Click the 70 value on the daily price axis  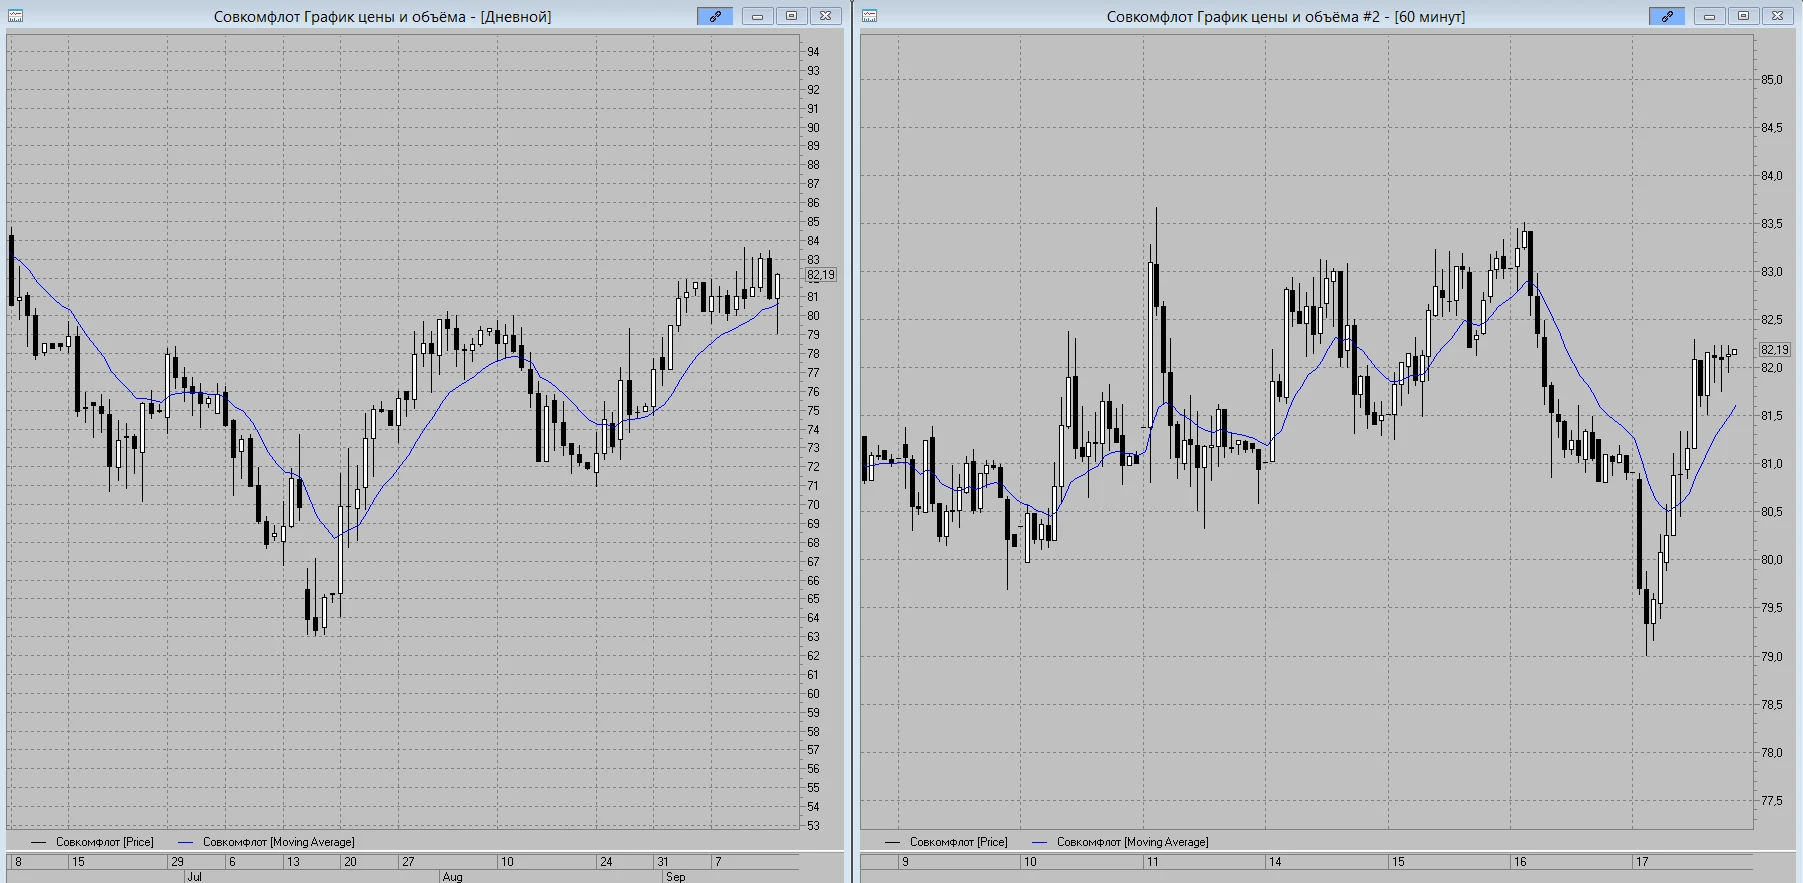click(x=814, y=505)
